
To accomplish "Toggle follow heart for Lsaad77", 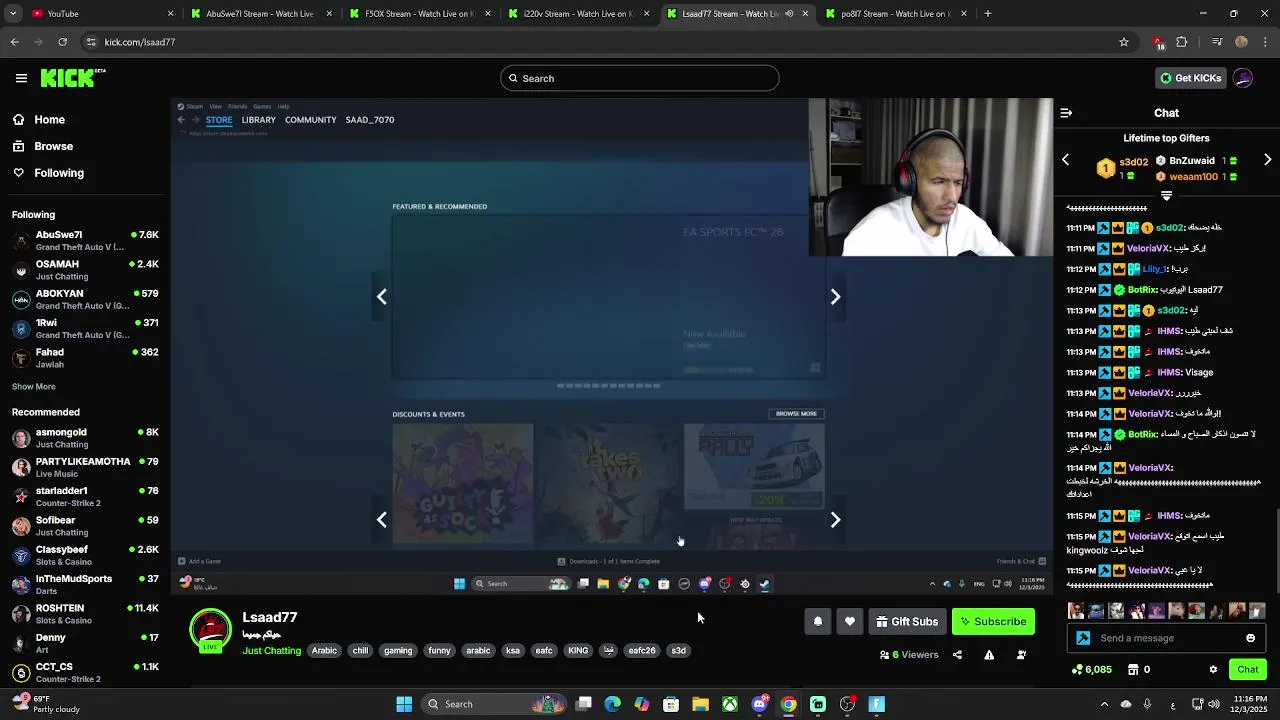I will (x=850, y=622).
